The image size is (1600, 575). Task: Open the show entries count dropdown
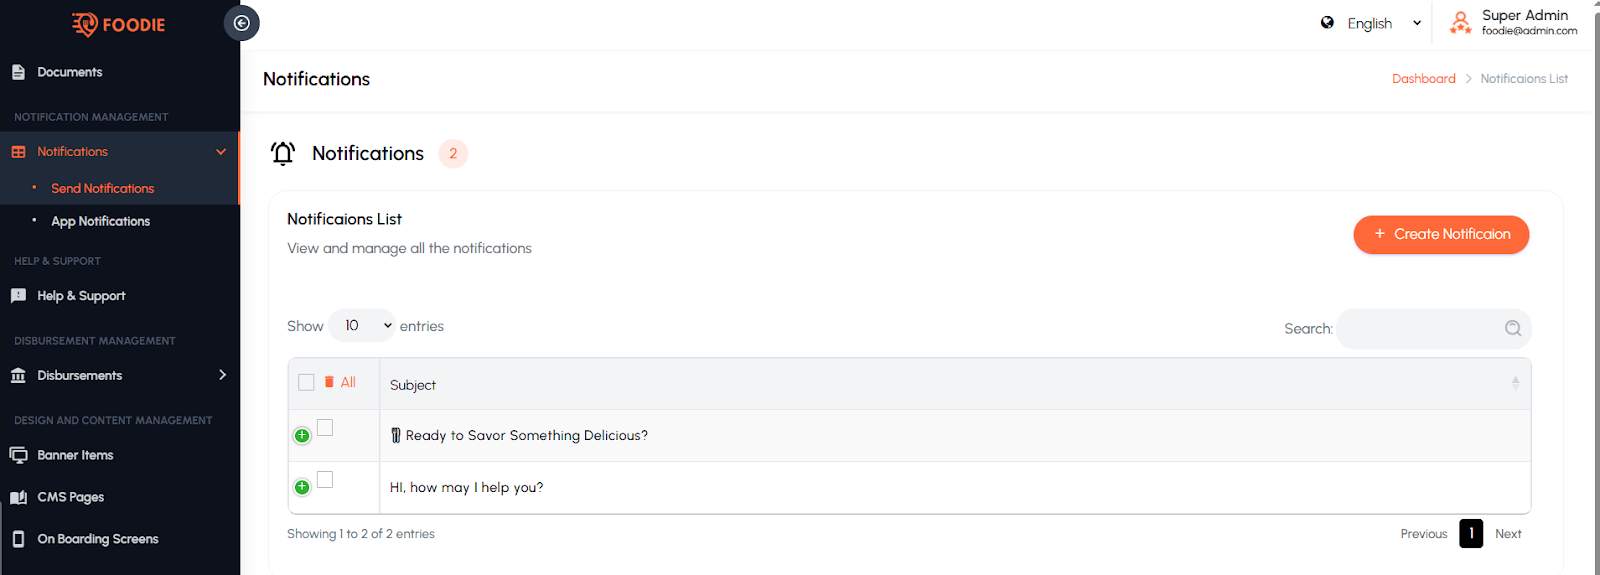pos(361,326)
